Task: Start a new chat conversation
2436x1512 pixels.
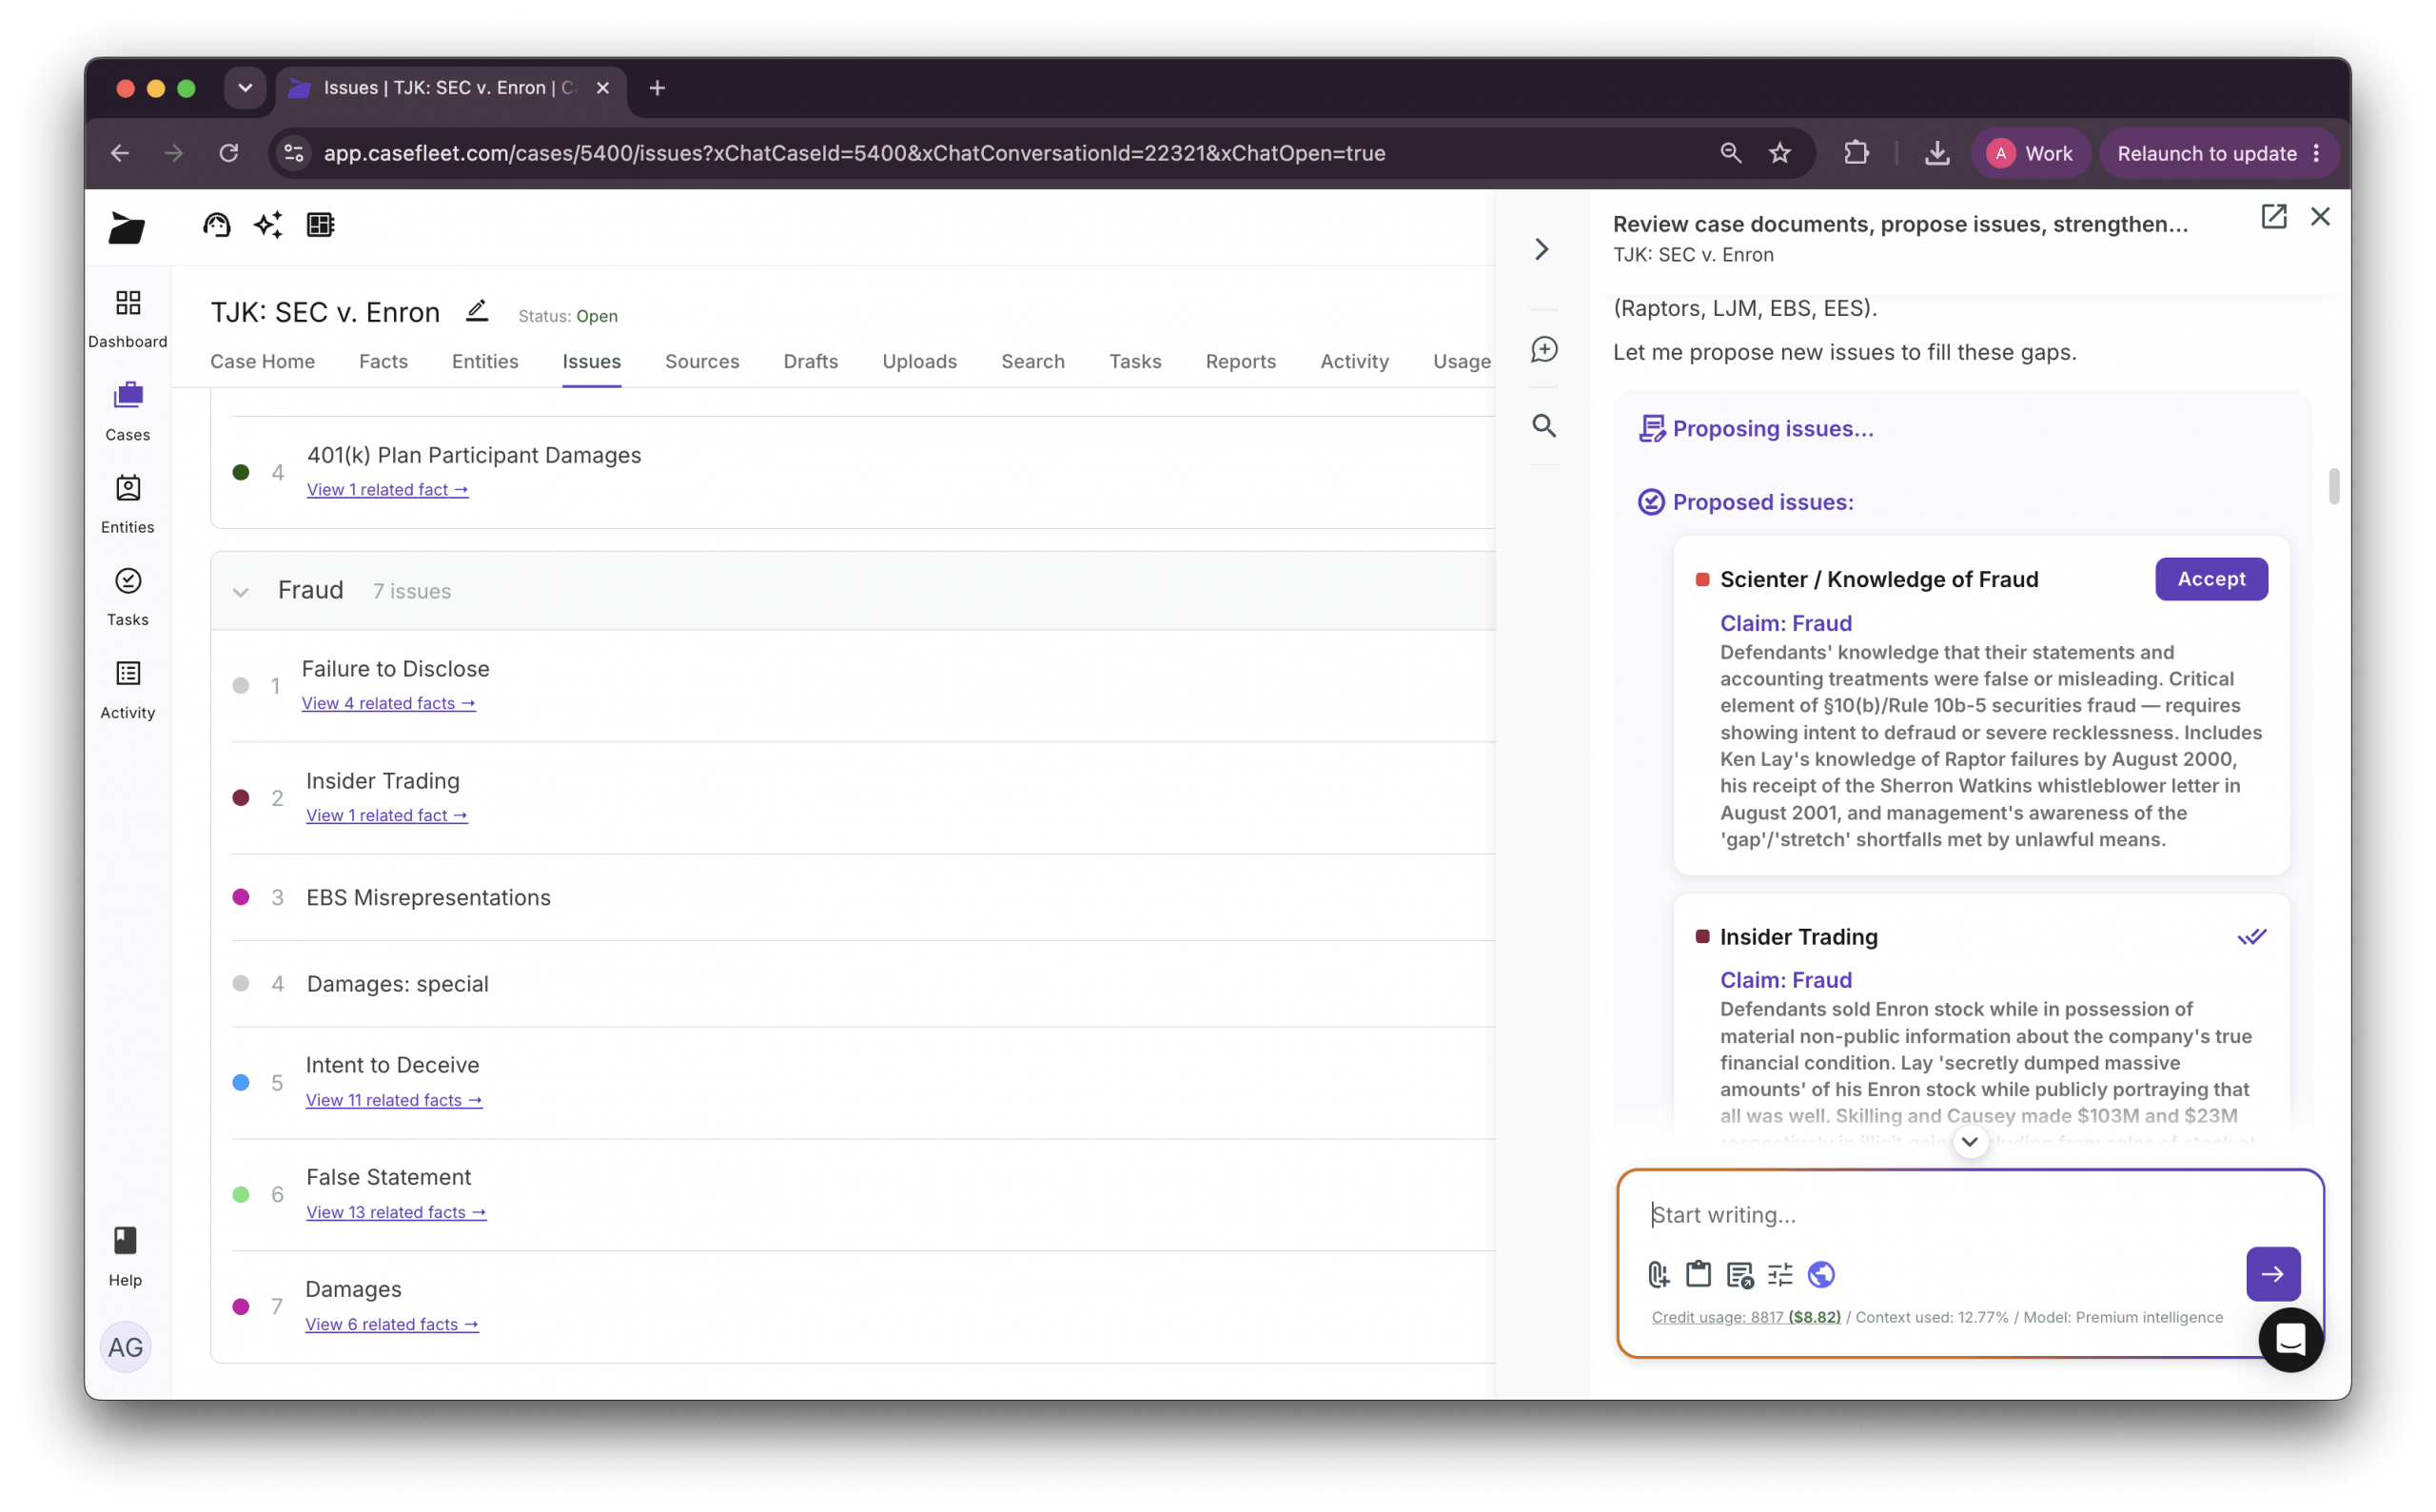Action: [1544, 349]
